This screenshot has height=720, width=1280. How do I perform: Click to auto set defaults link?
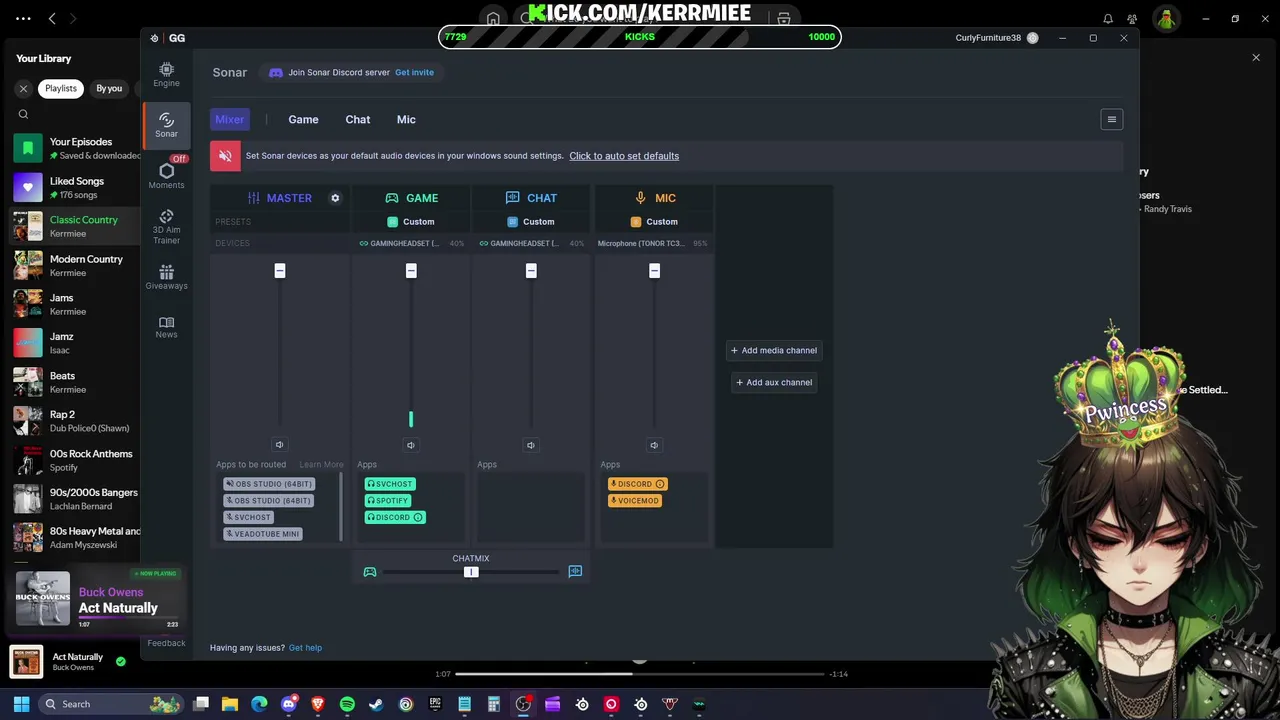pyautogui.click(x=624, y=156)
